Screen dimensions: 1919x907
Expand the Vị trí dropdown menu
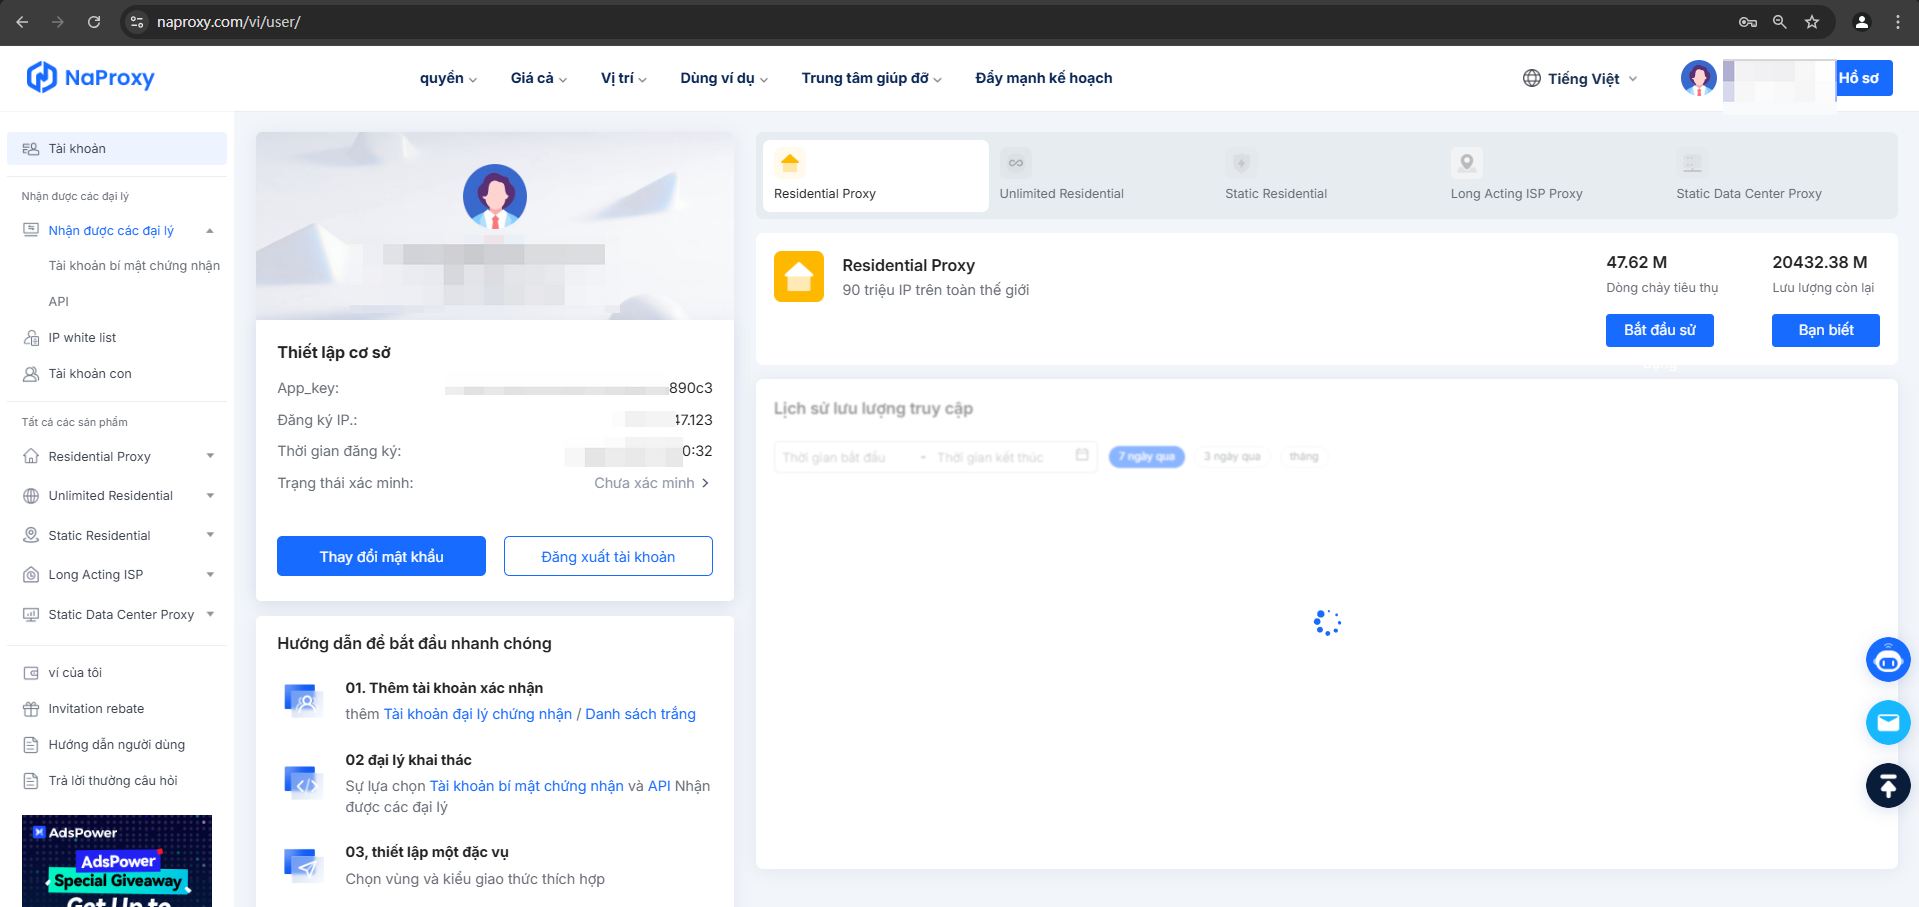pos(624,78)
